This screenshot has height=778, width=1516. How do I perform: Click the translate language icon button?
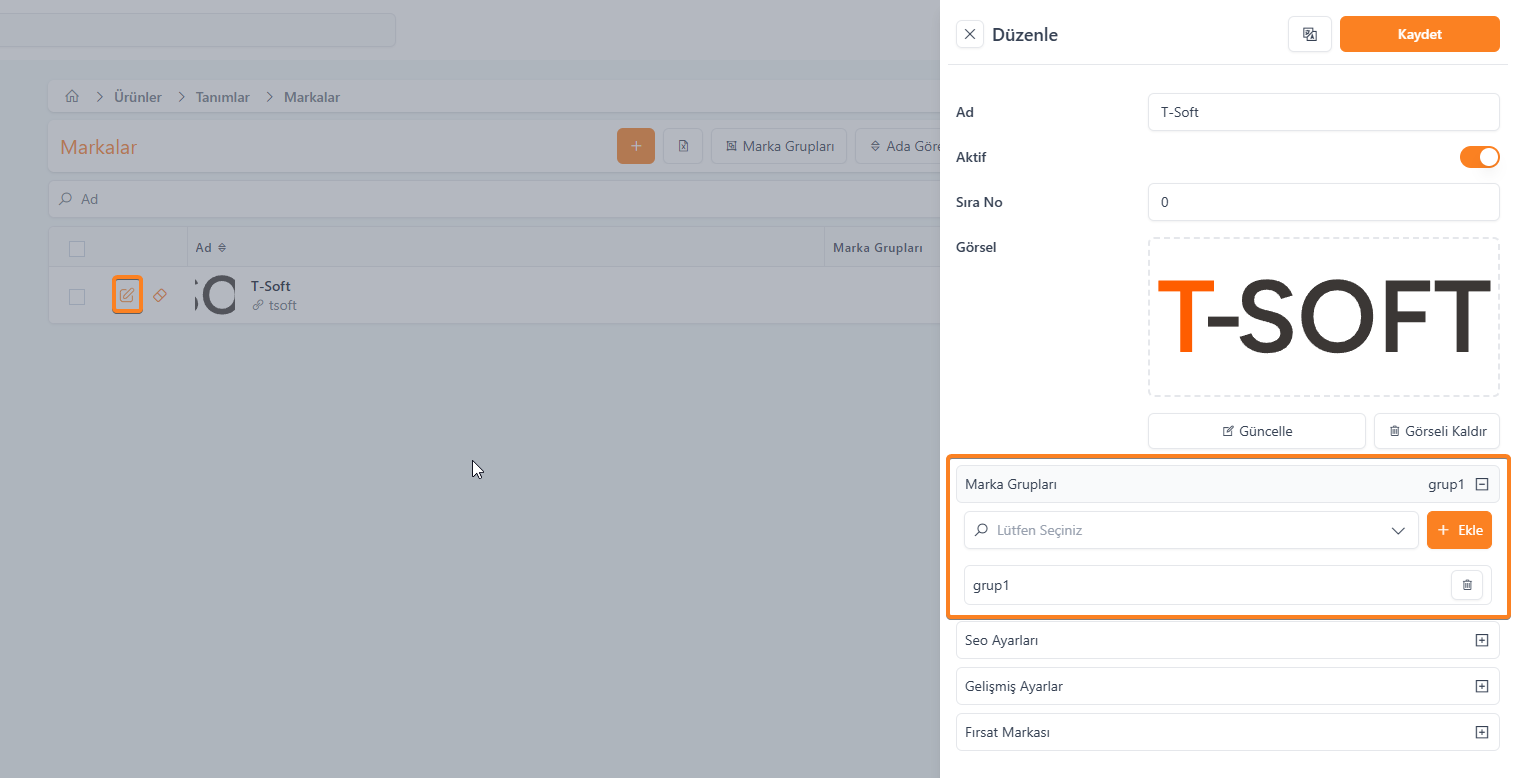pyautogui.click(x=1309, y=35)
